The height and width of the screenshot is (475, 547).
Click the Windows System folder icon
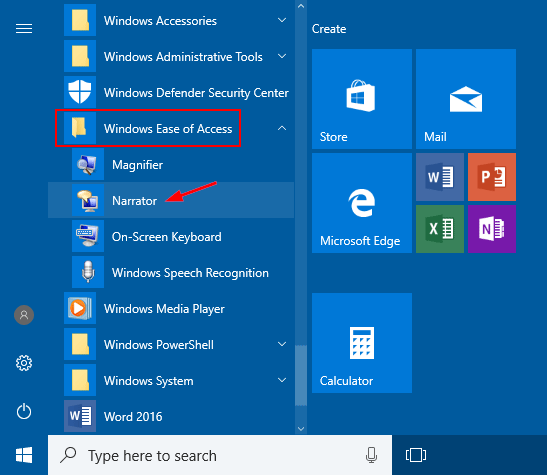pos(80,380)
